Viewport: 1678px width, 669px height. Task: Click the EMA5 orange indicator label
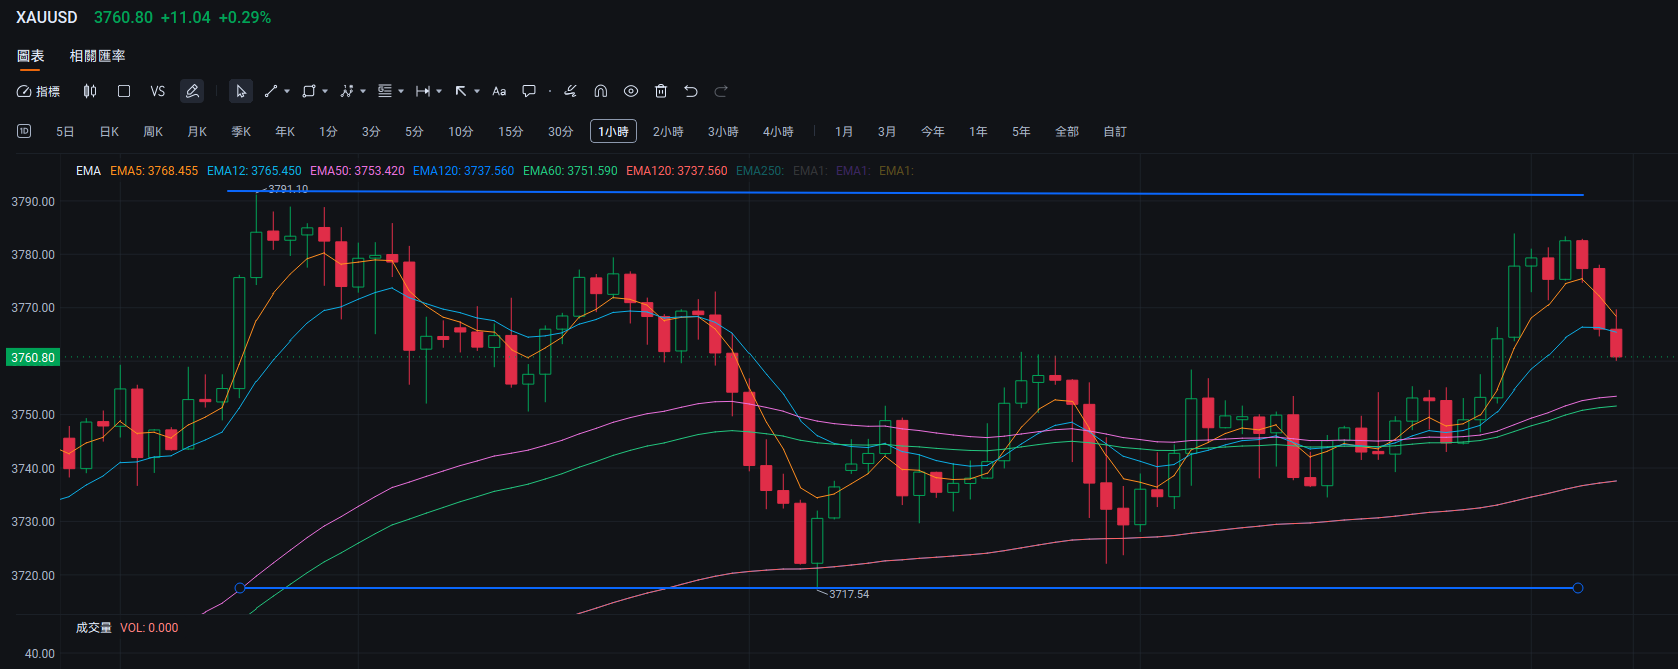point(154,171)
